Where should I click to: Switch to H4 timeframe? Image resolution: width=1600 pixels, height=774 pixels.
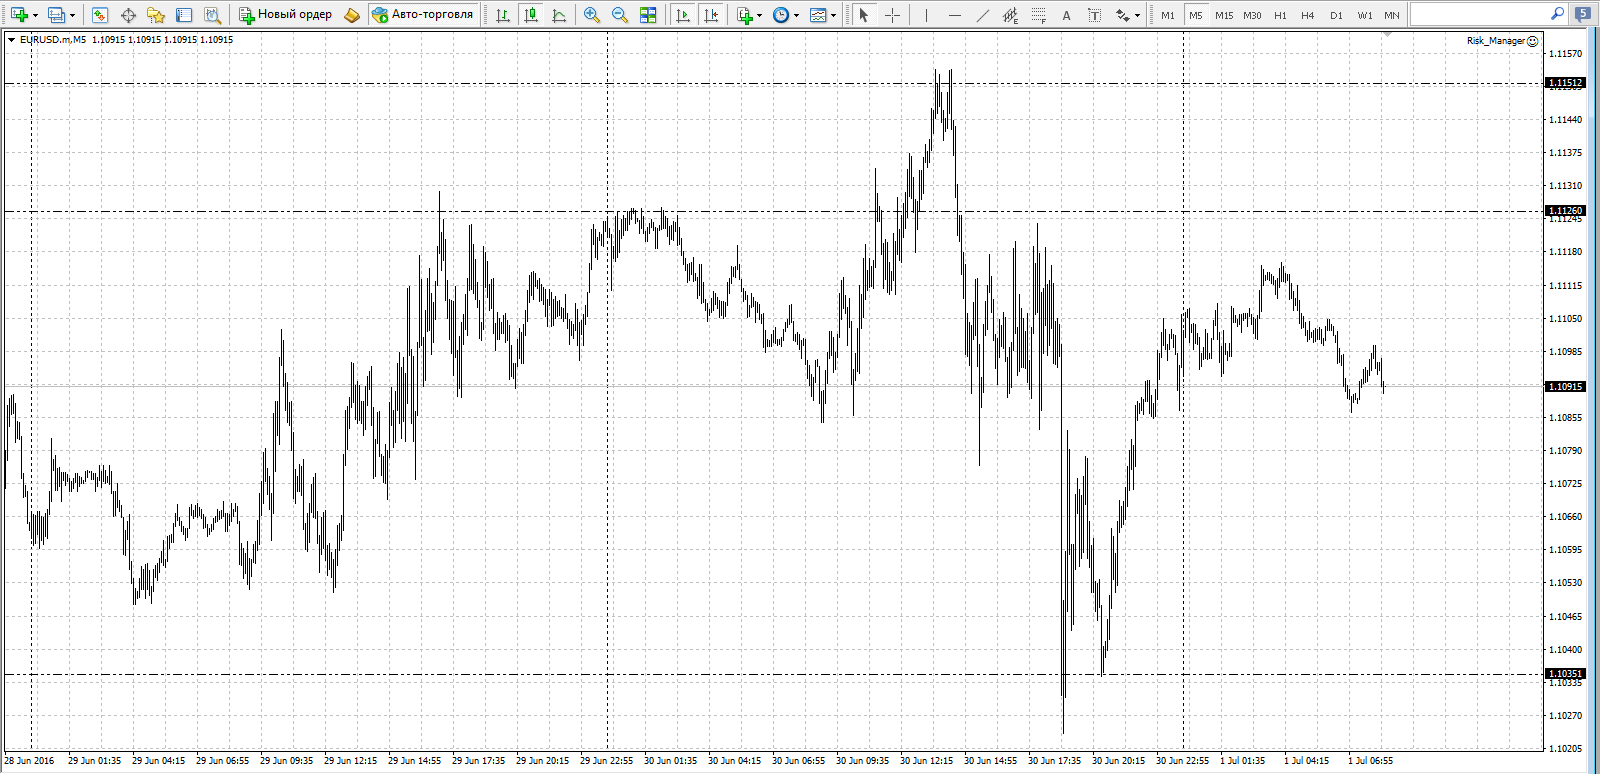click(x=1308, y=15)
